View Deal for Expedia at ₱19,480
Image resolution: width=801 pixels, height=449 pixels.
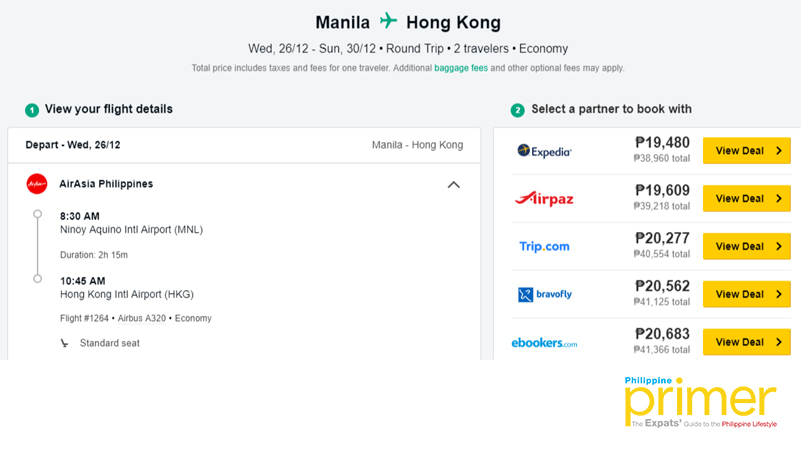[746, 151]
